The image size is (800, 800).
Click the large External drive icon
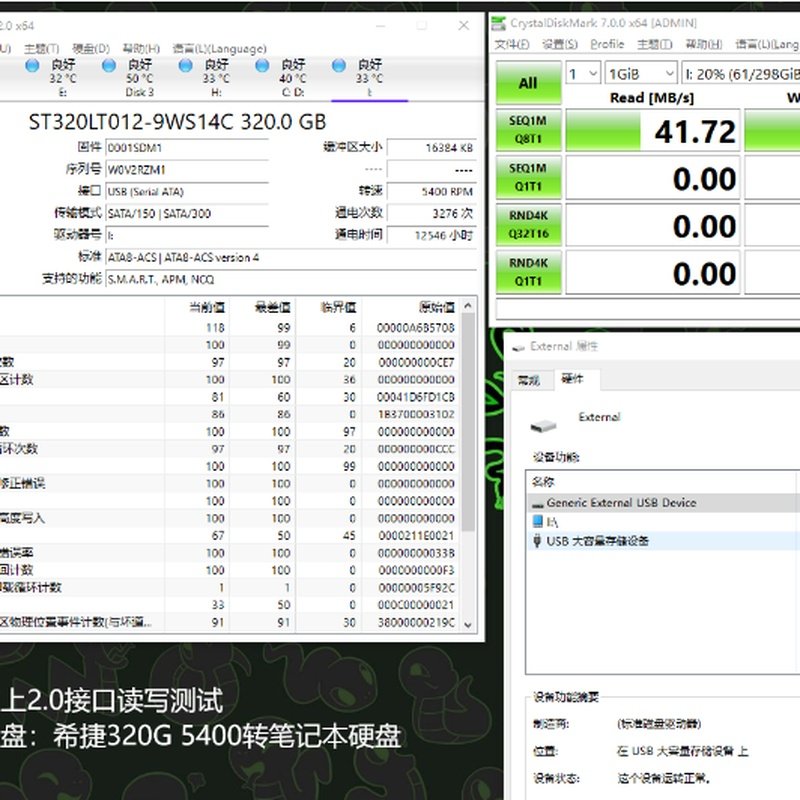543,425
